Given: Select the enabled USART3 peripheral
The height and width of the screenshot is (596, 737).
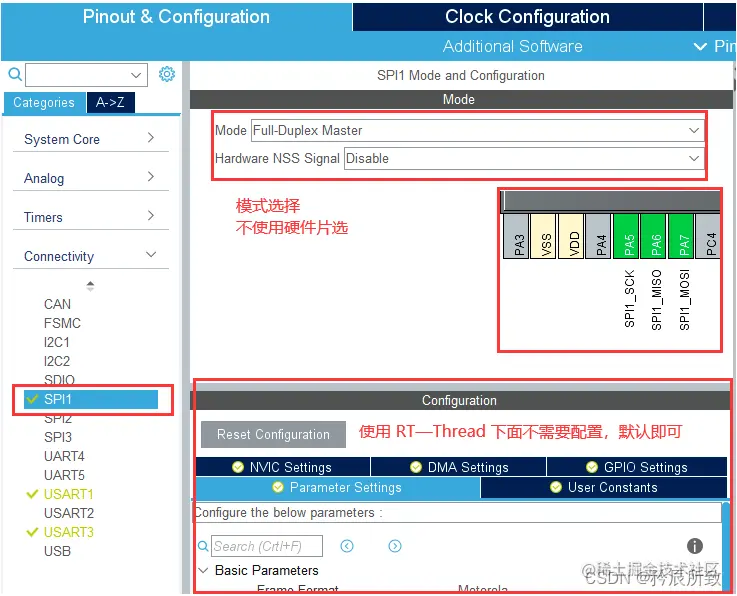Looking at the screenshot, I should pos(68,532).
